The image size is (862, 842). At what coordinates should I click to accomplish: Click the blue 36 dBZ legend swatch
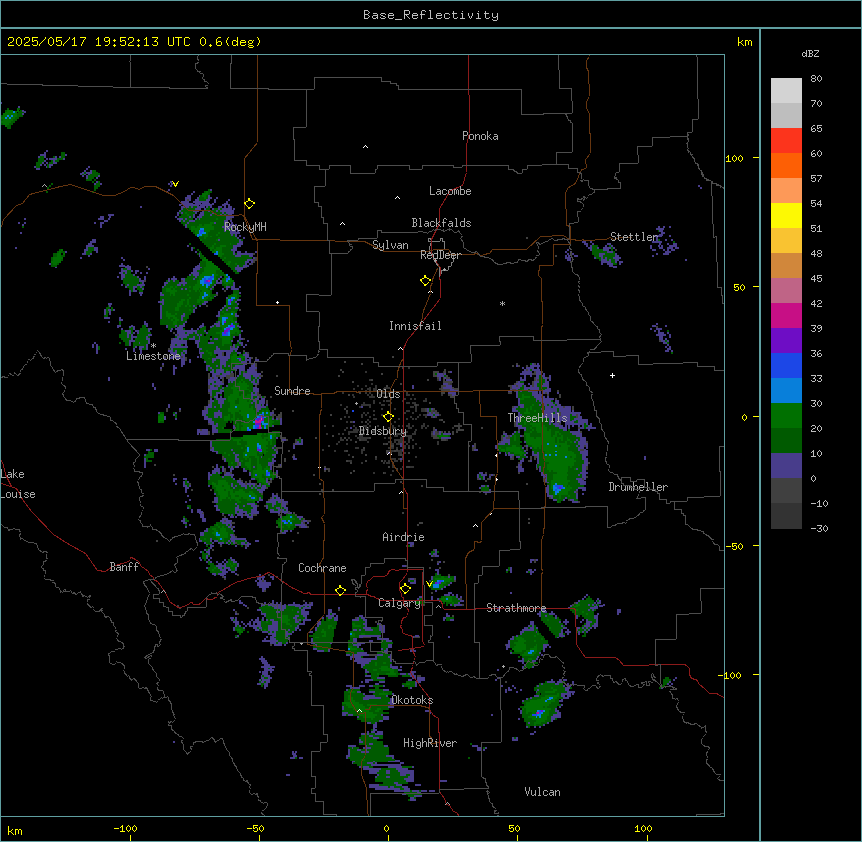786,365
